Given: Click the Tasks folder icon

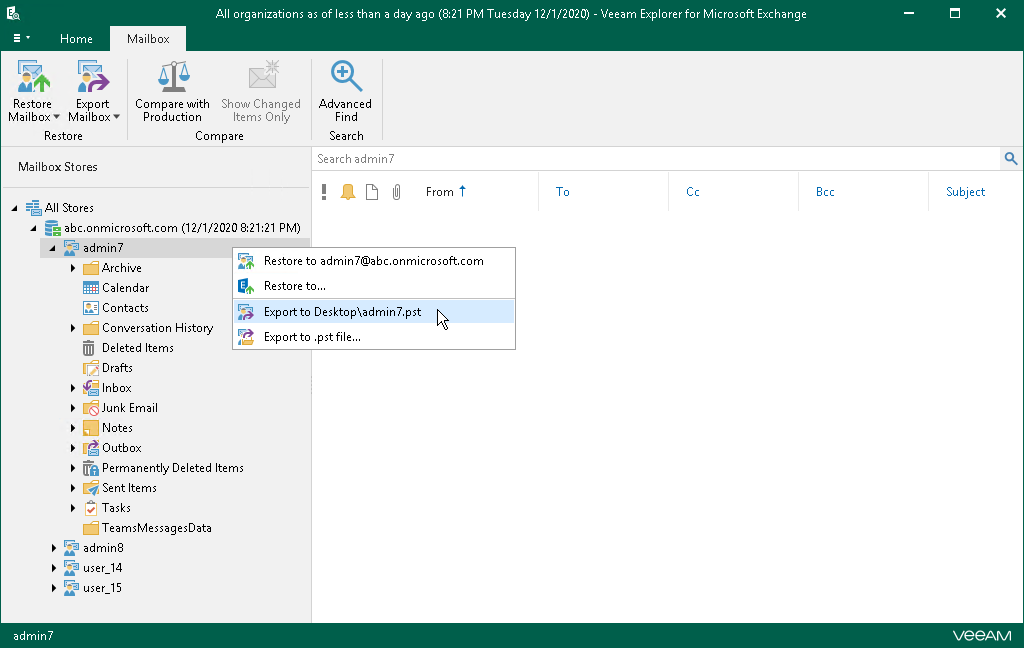Looking at the screenshot, I should (91, 508).
